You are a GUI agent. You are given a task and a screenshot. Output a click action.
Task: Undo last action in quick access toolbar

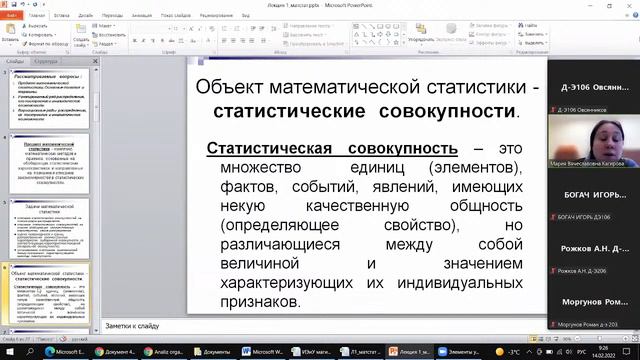tap(23, 4)
